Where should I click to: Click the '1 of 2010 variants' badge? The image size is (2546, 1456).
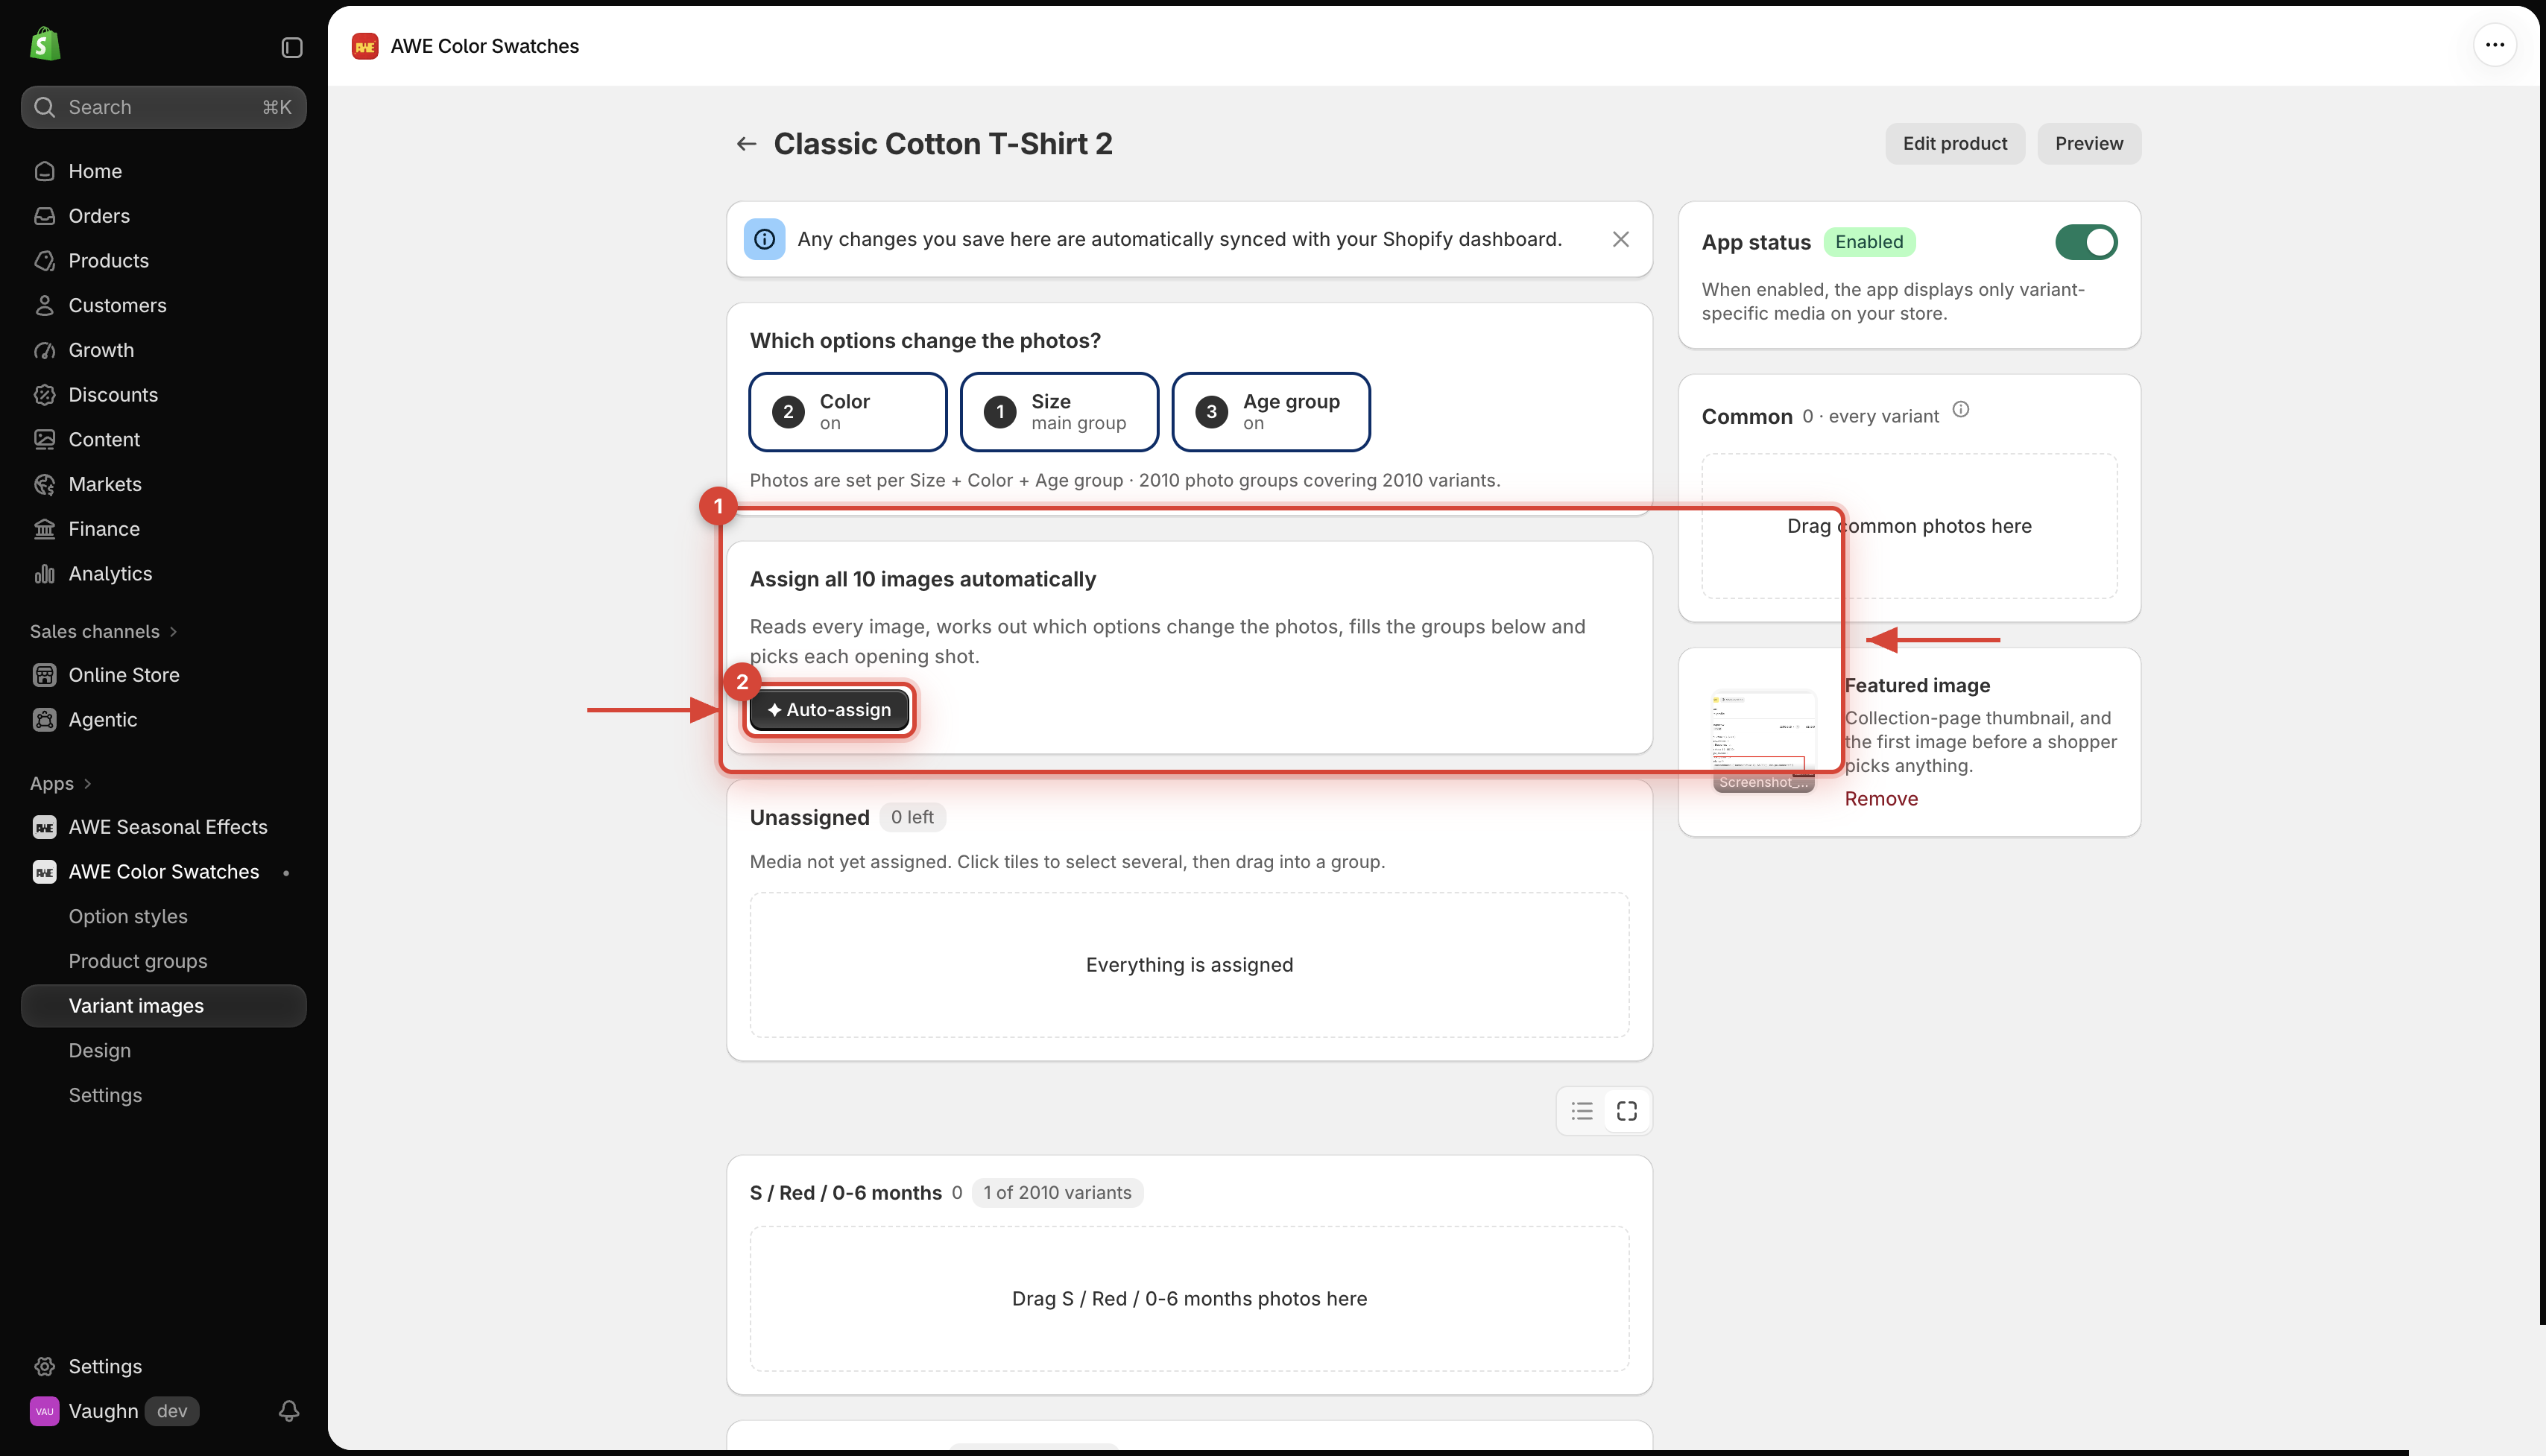click(x=1057, y=1192)
